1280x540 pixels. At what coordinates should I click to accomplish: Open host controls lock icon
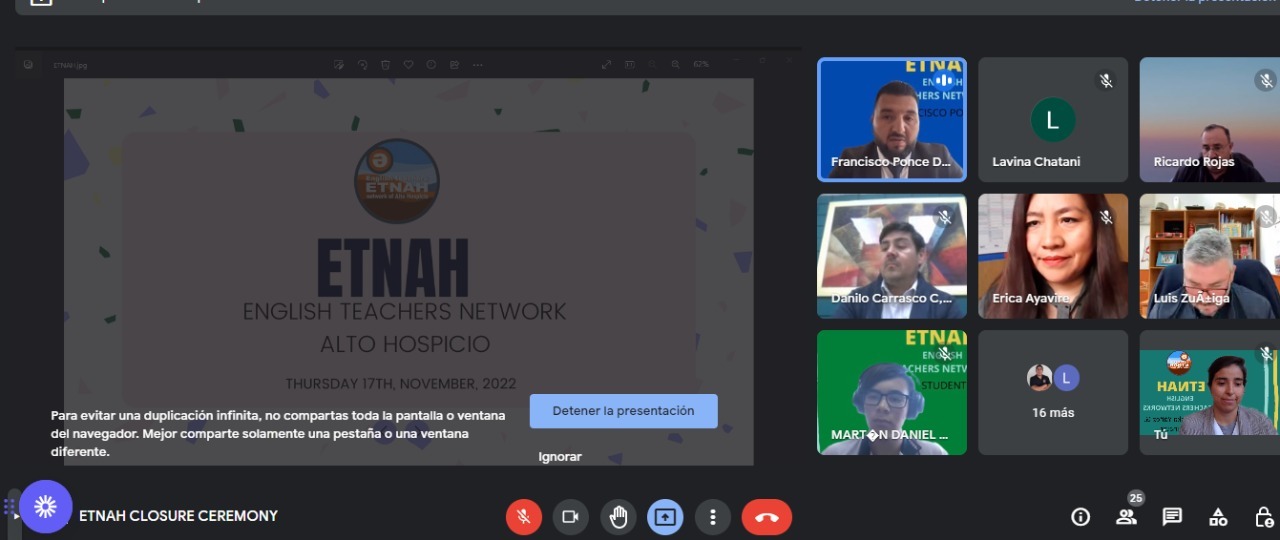click(x=1264, y=517)
